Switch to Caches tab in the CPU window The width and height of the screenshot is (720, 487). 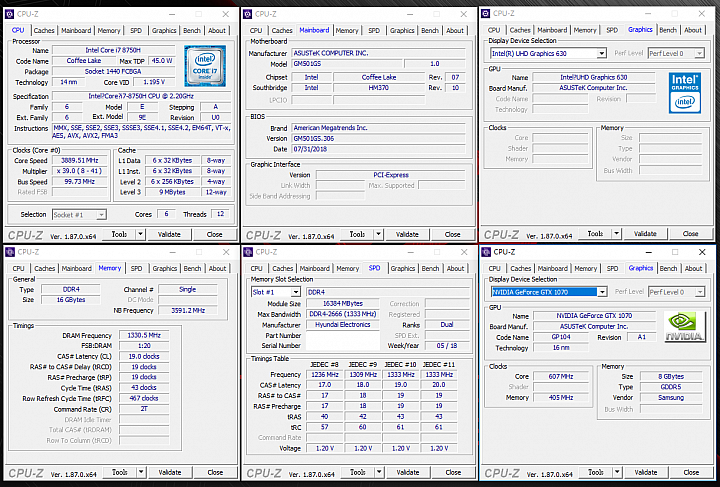(44, 31)
